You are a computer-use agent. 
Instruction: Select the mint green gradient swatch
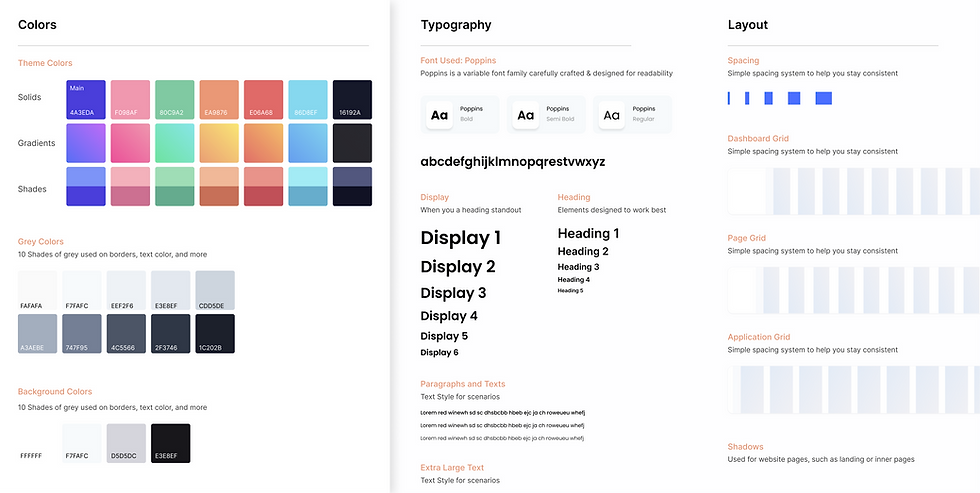click(x=174, y=143)
